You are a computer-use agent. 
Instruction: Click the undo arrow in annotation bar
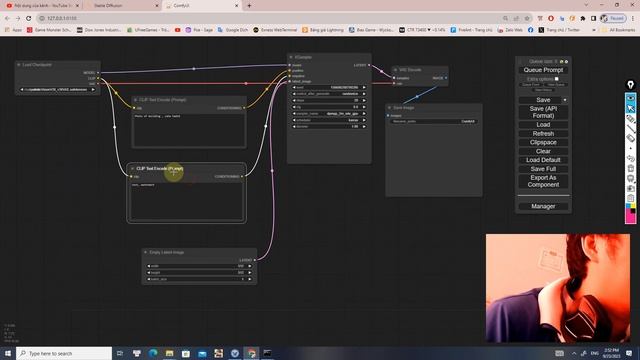coord(631,158)
